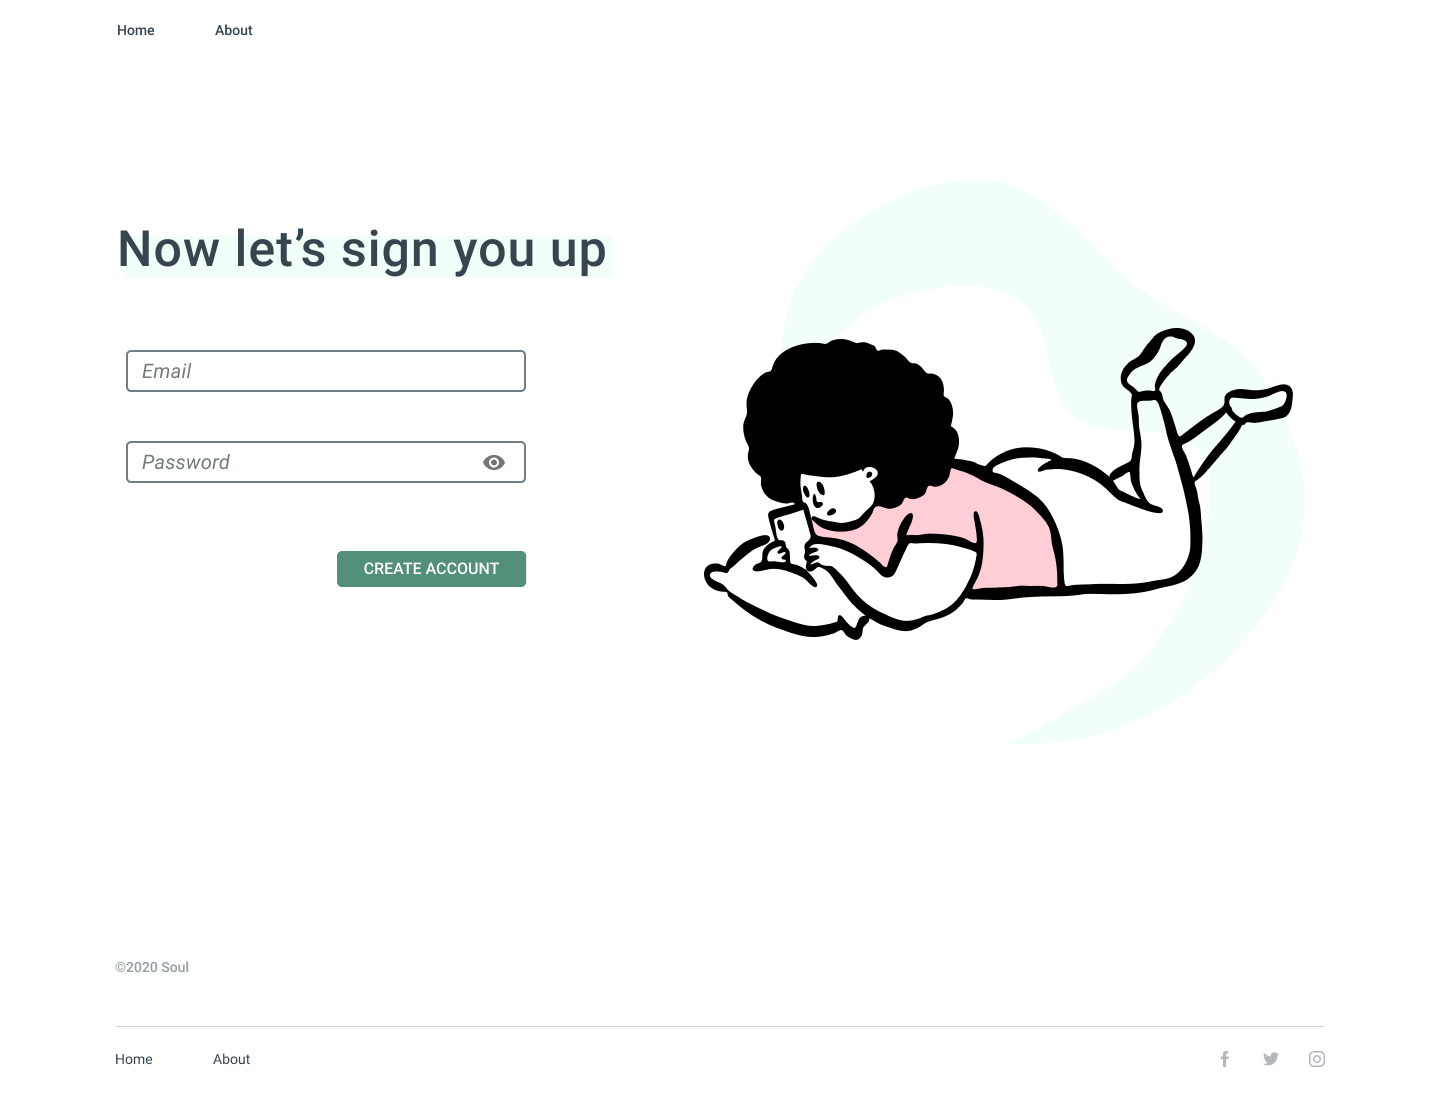
Task: Click the Email input field
Action: click(x=326, y=371)
